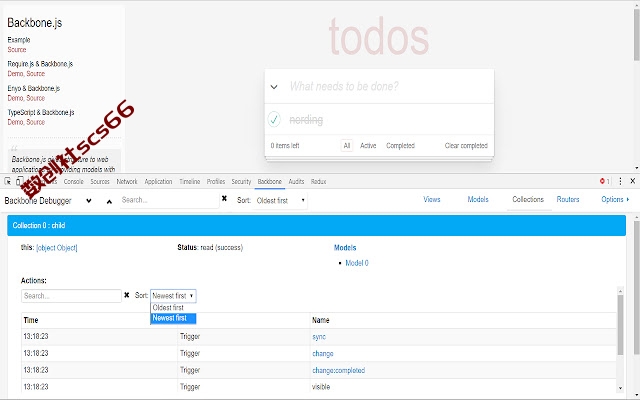640x400 pixels.
Task: Open DevTools kebab menu
Action: [x=620, y=181]
